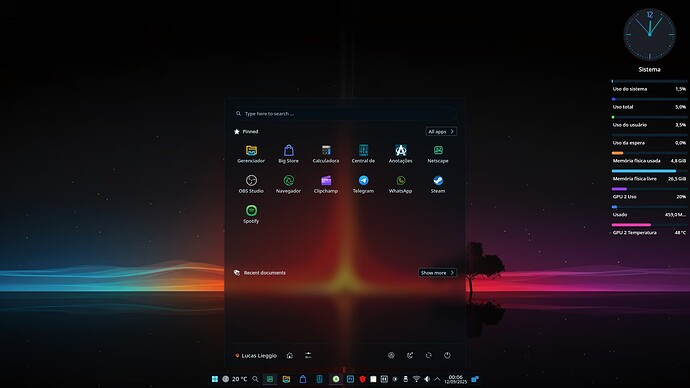Click the Recent documents heading
The width and height of the screenshot is (690, 388).
tap(264, 273)
